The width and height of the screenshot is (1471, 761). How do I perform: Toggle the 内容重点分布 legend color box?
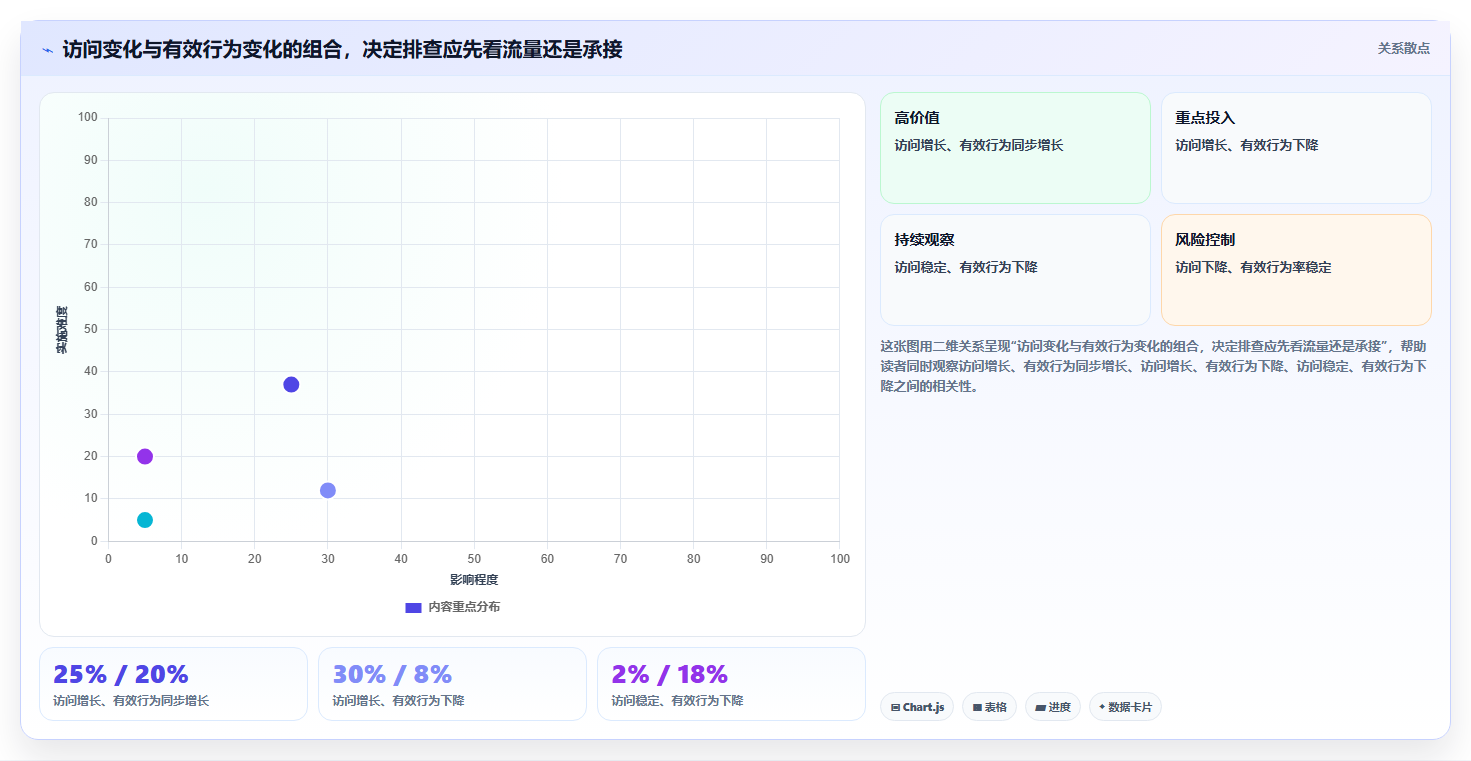413,607
